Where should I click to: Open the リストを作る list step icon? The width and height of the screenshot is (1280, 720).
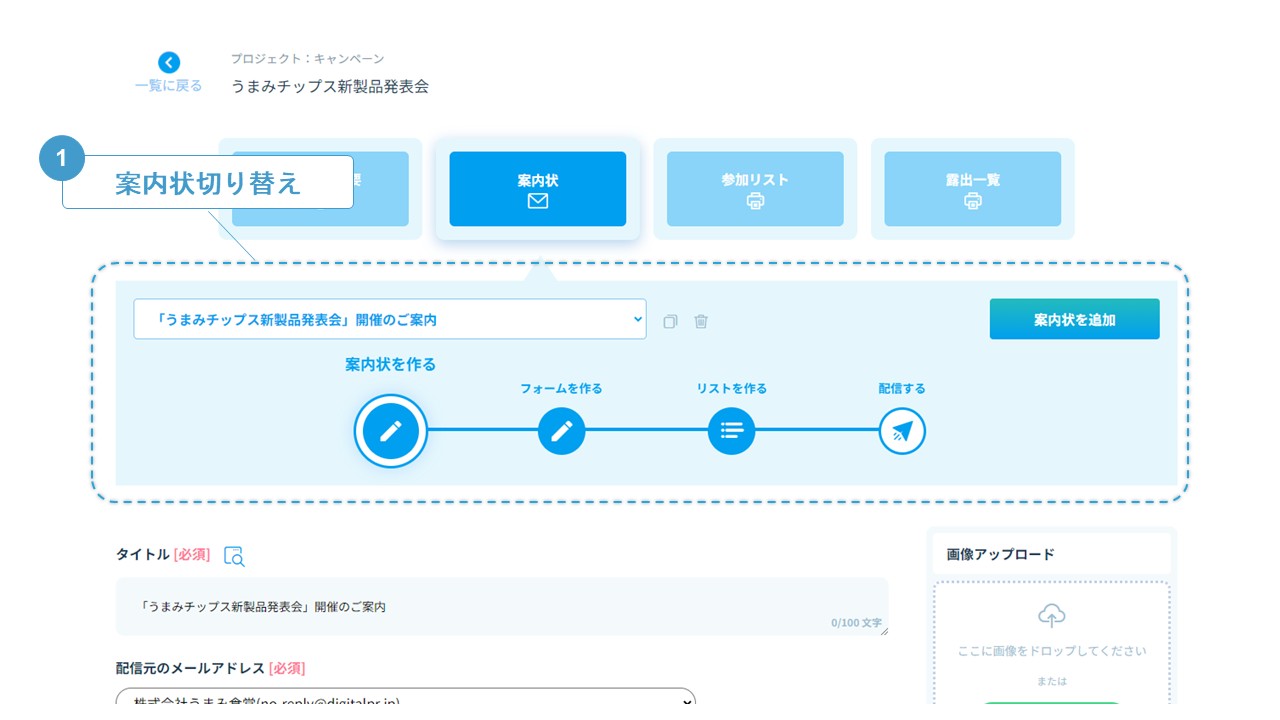pyautogui.click(x=731, y=432)
